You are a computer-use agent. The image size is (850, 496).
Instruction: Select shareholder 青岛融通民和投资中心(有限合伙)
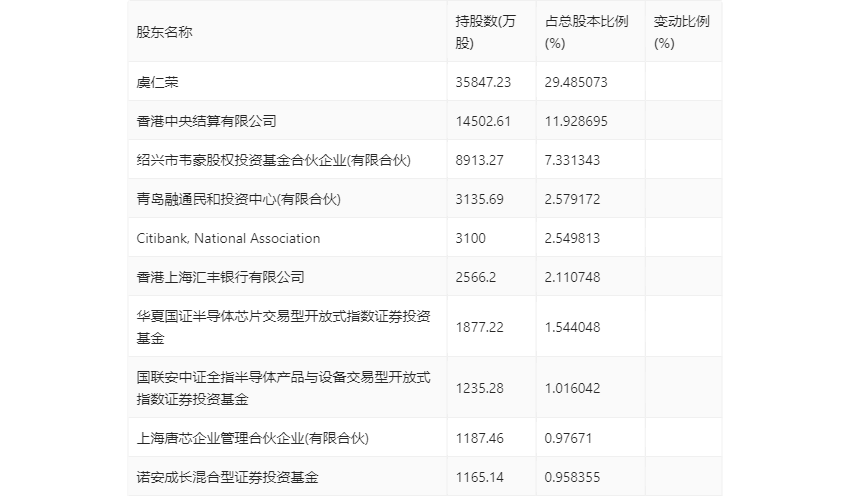pos(239,199)
